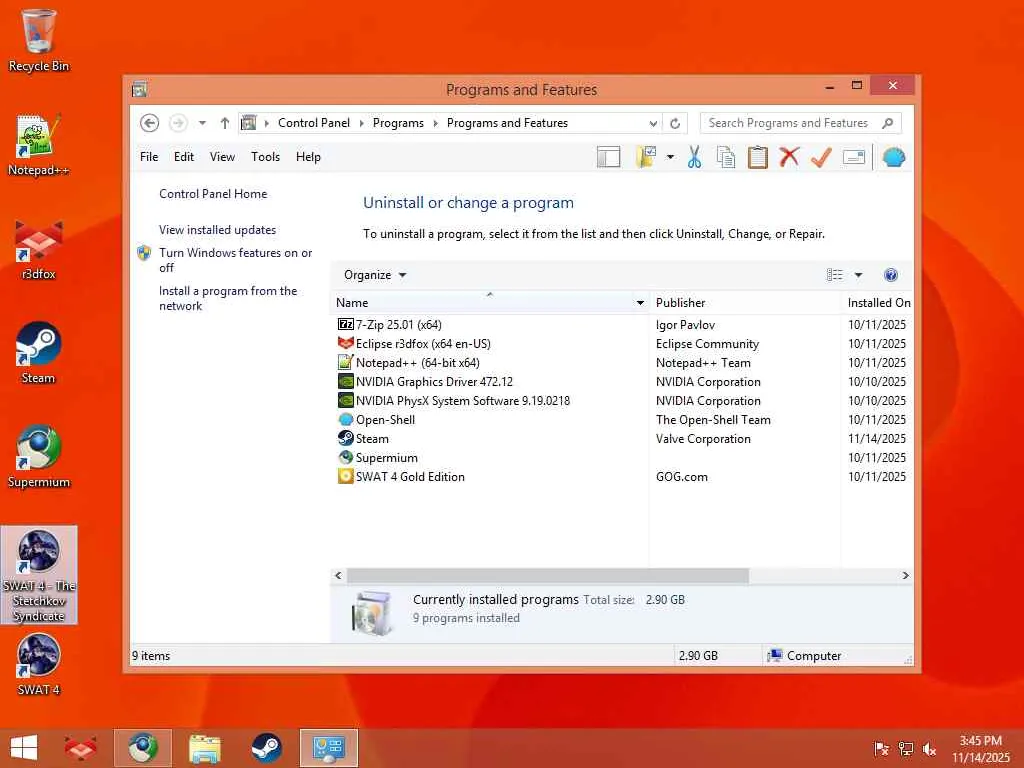Open the Name column filter dropdown
1024x768 pixels.
pyautogui.click(x=640, y=303)
